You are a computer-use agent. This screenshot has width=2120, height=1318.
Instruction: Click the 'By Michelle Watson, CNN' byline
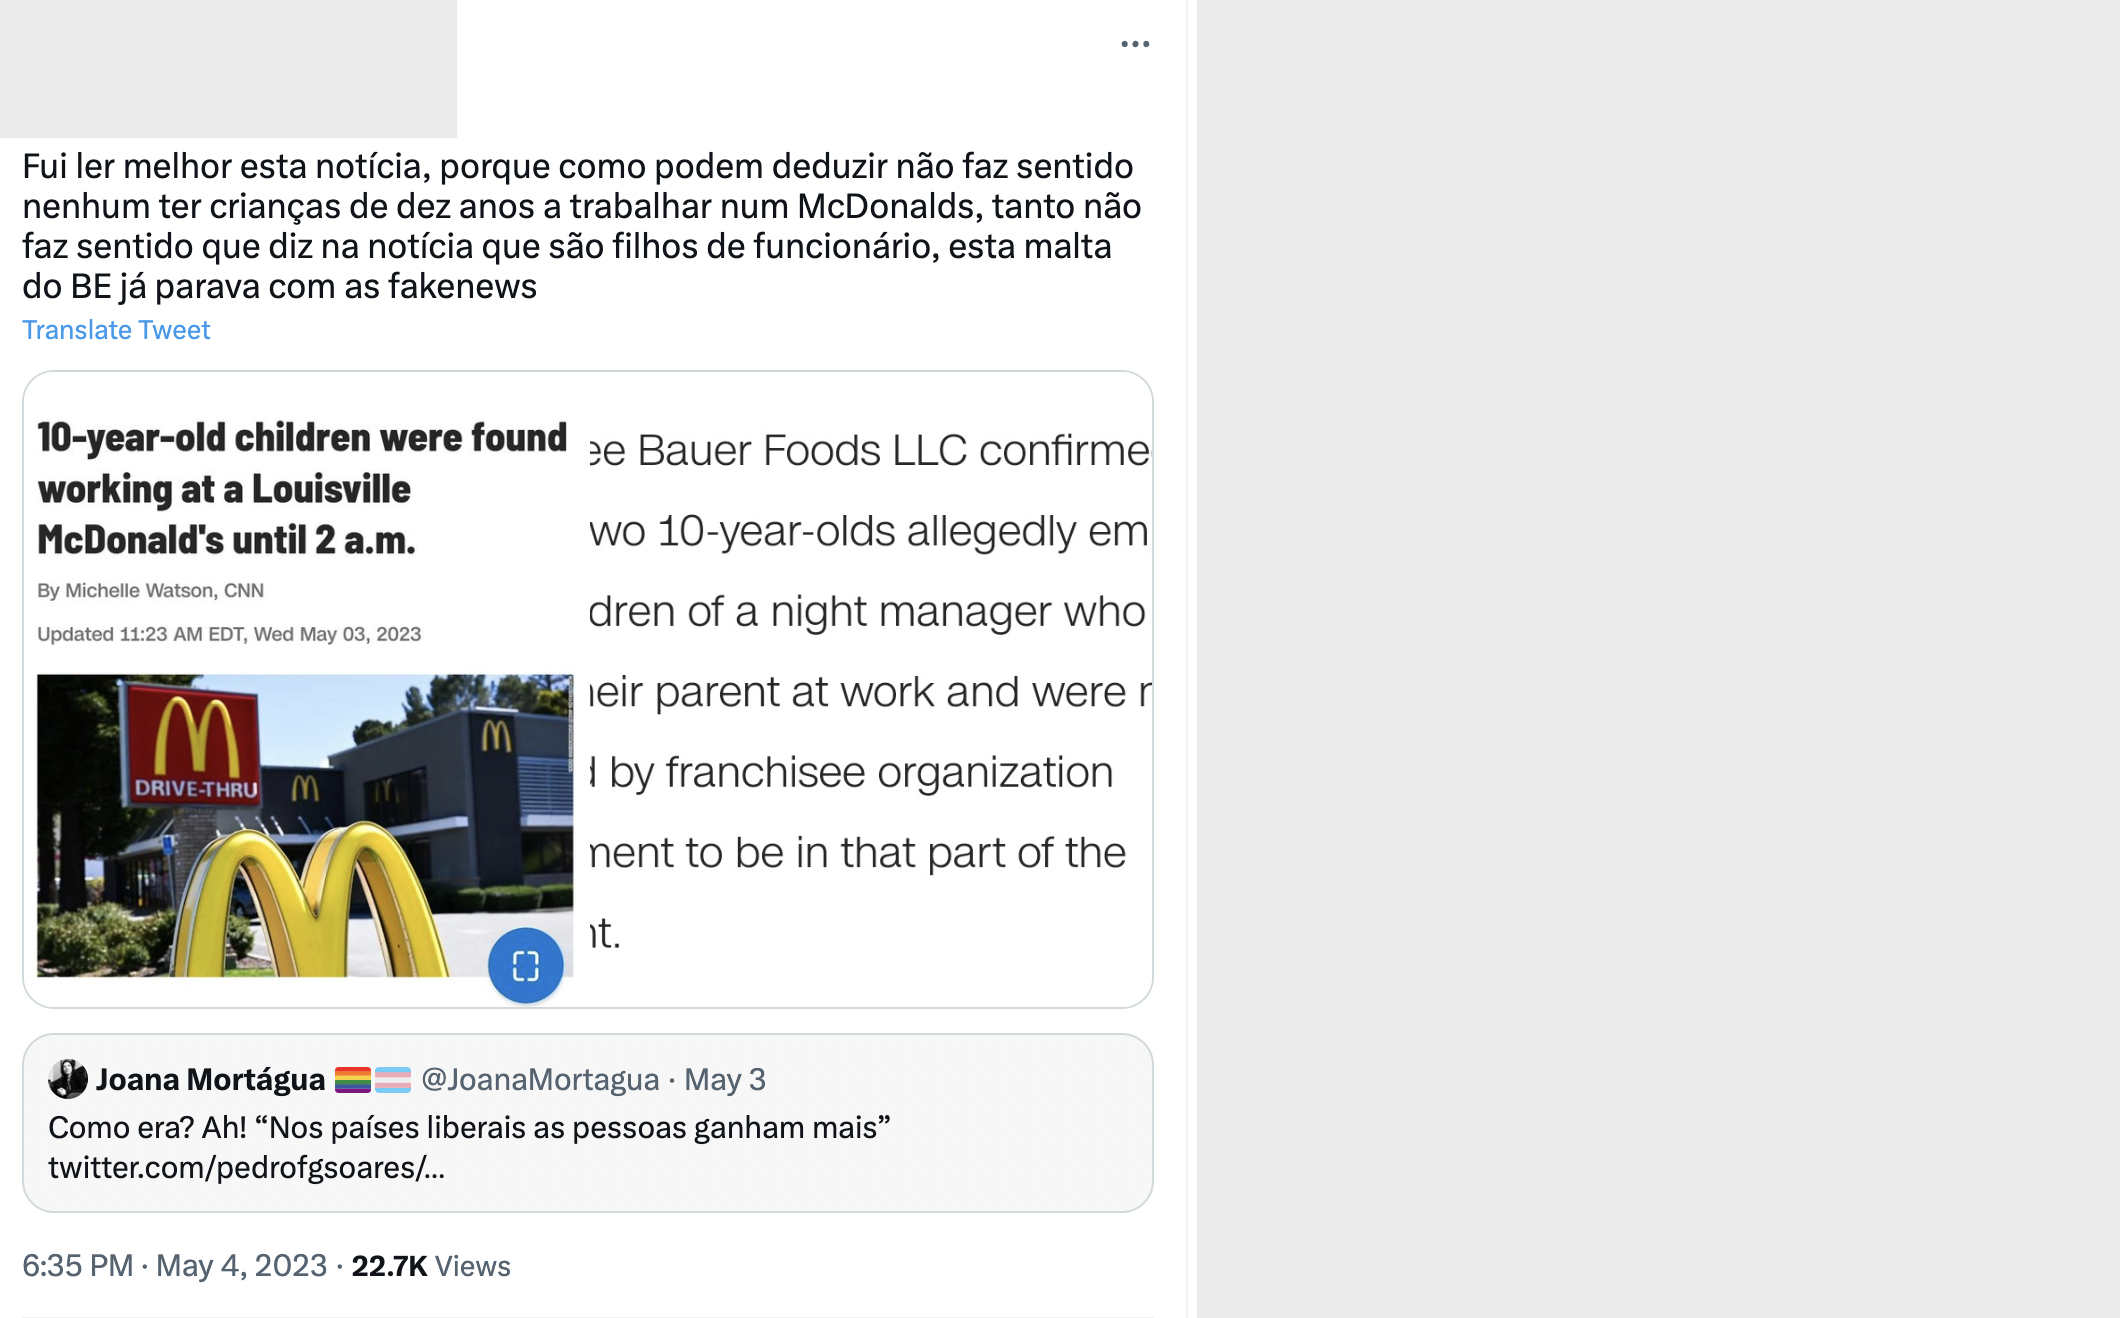coord(150,591)
